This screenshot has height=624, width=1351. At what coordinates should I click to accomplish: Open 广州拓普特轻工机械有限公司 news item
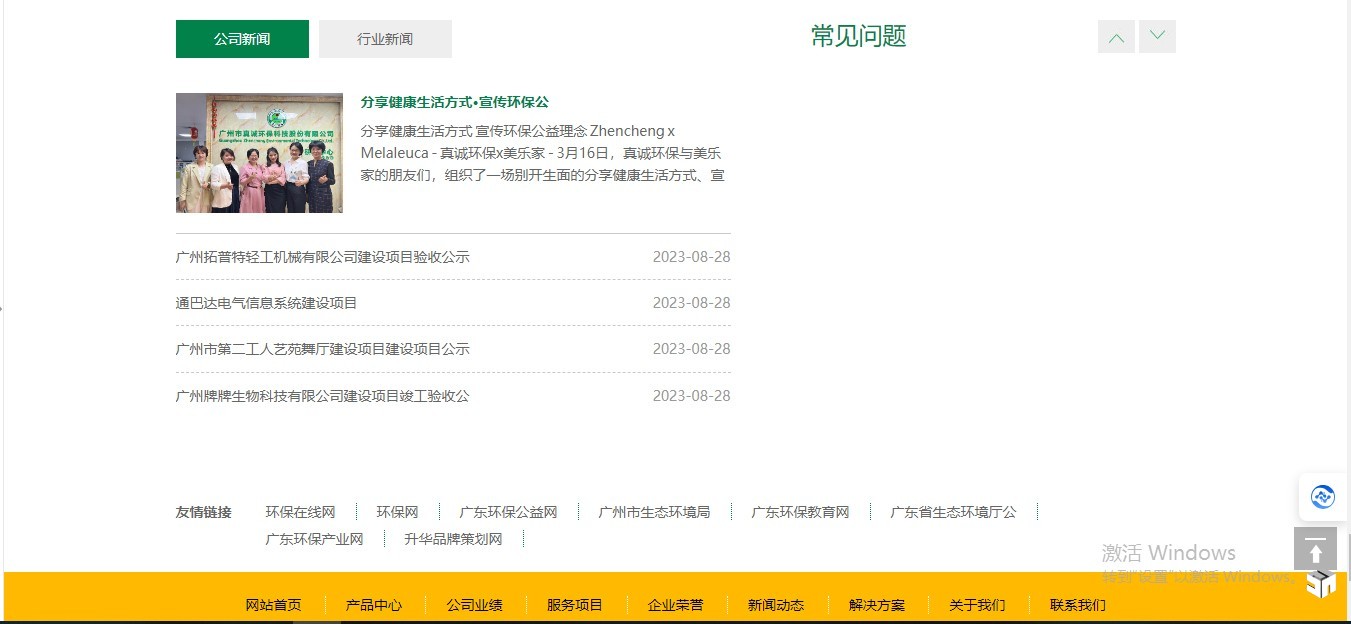[322, 257]
